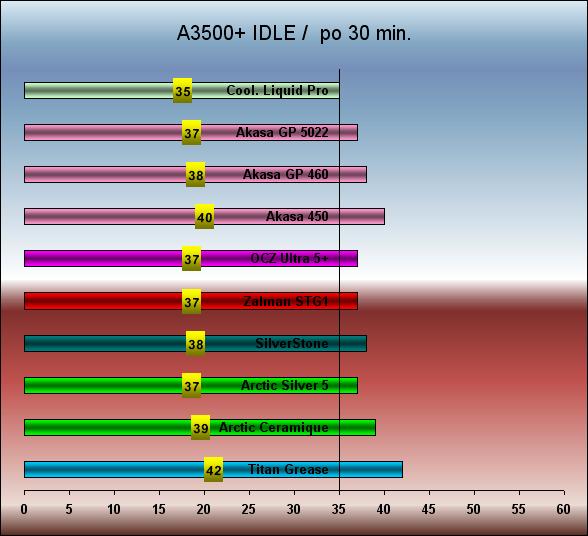Click the 'Titan Grease' bar label
The width and height of the screenshot is (588, 536).
point(288,469)
